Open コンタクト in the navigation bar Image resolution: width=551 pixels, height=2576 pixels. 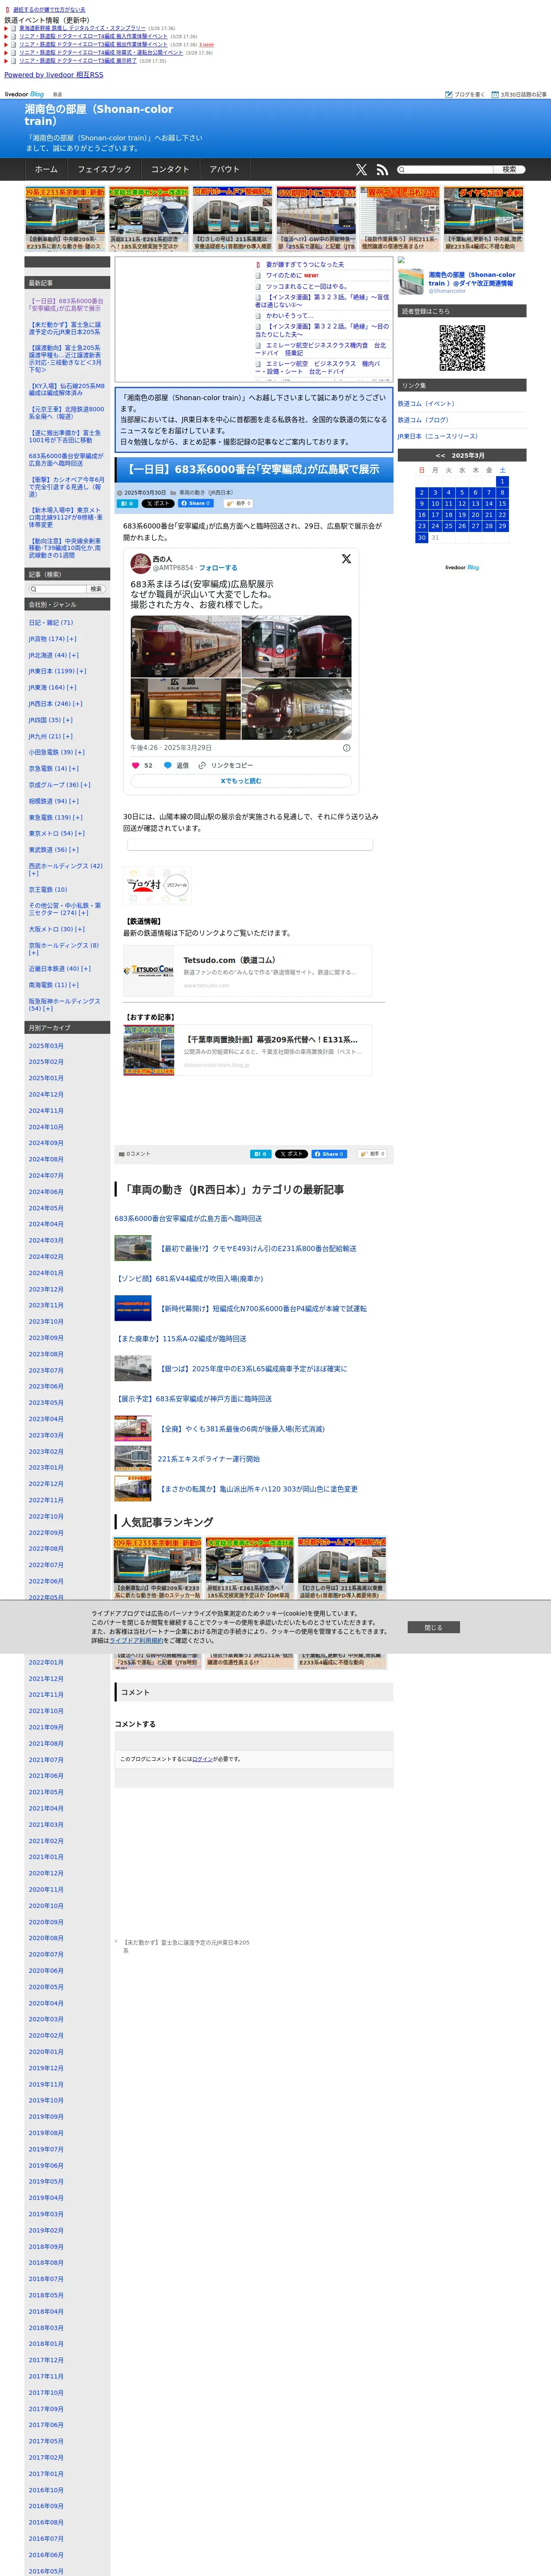[170, 170]
